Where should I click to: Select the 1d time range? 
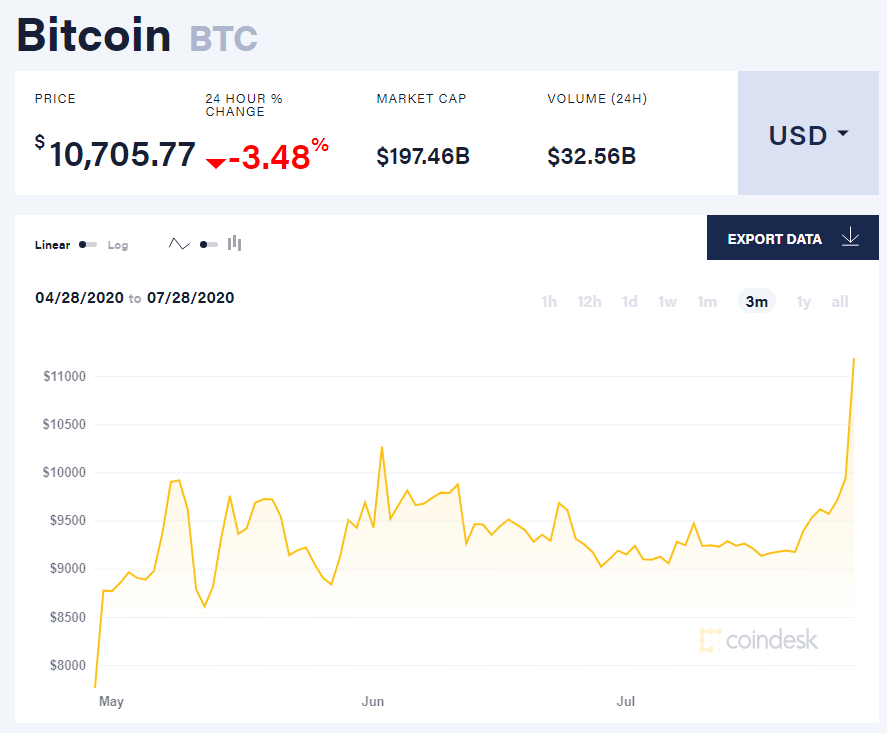630,301
